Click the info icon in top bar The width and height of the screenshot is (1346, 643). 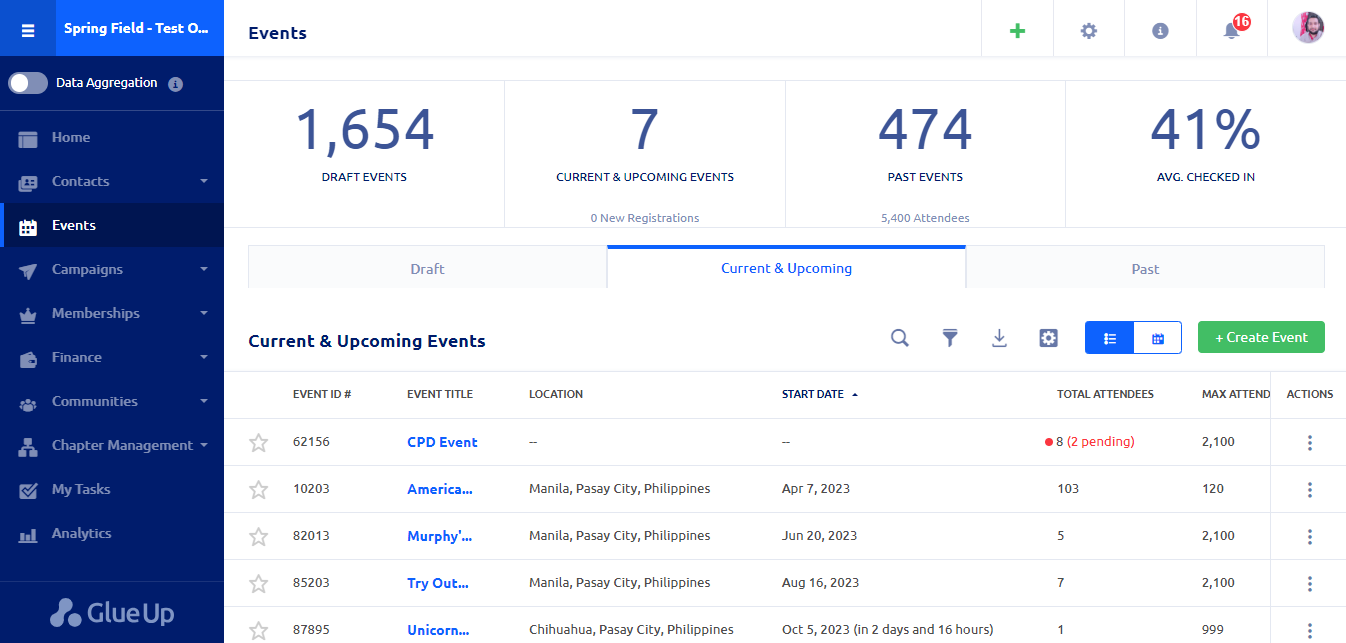pos(1160,31)
